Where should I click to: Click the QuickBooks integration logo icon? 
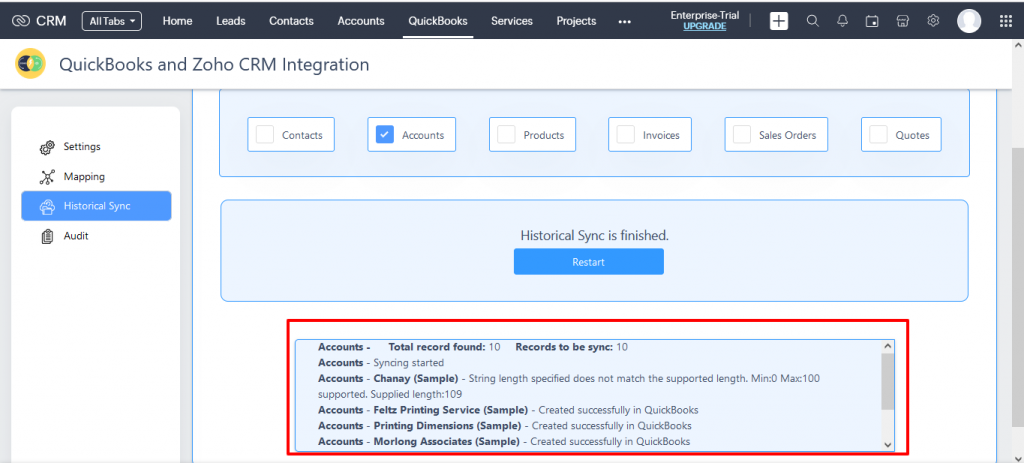(30, 63)
